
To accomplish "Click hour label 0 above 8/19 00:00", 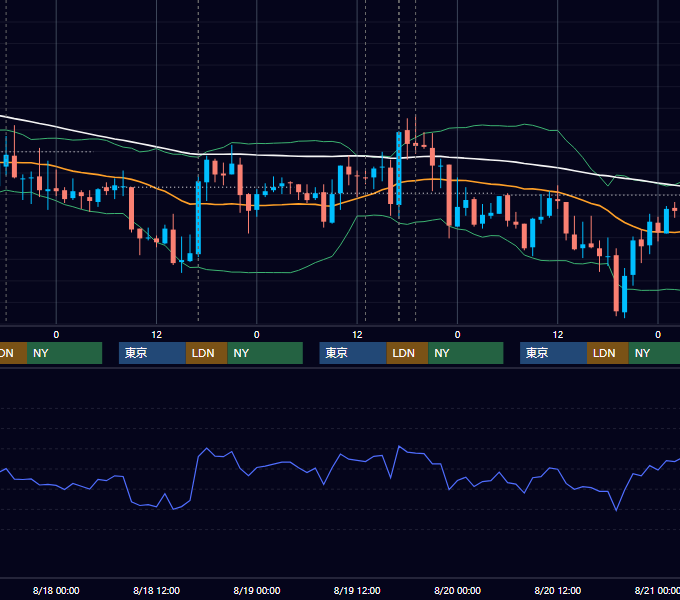I will [x=257, y=335].
